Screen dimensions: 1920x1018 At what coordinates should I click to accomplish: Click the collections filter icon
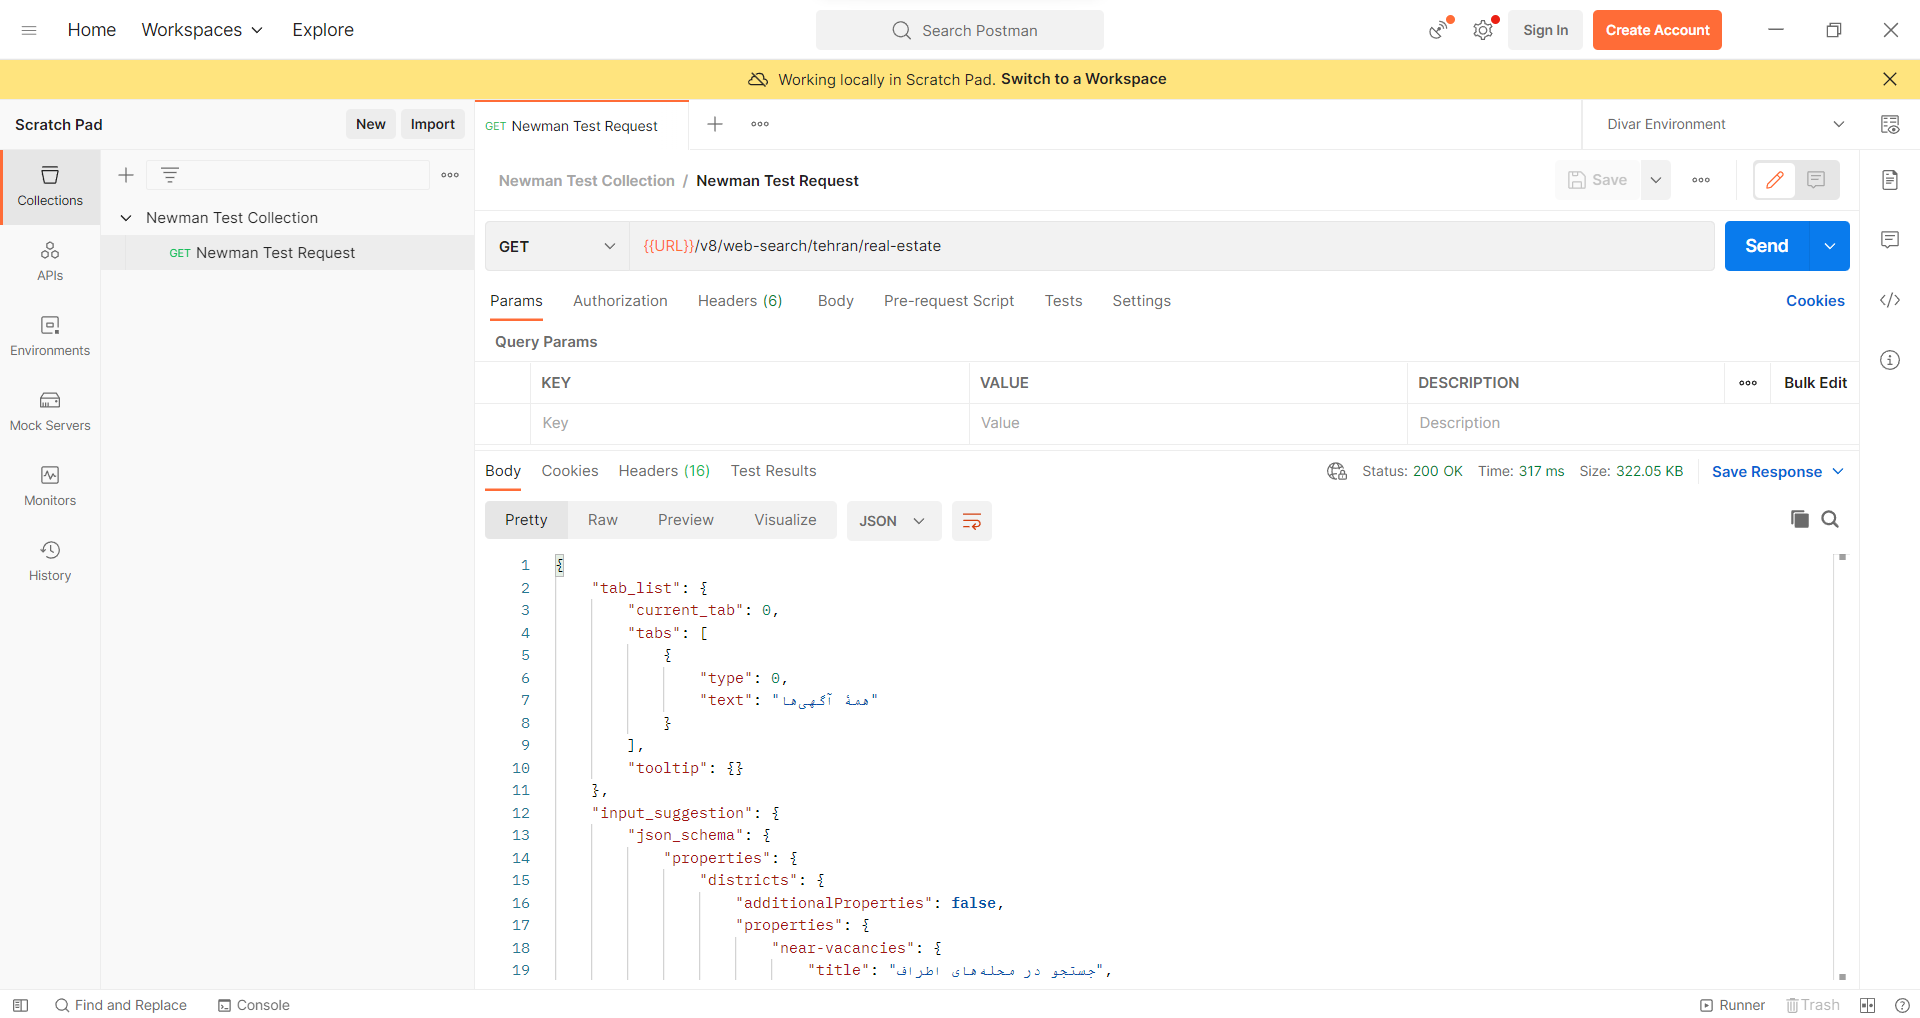coord(170,175)
